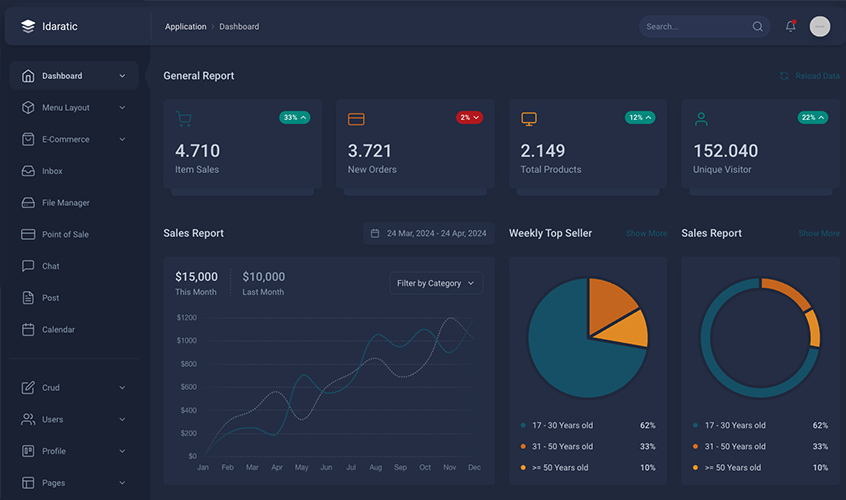Image resolution: width=846 pixels, height=500 pixels.
Task: Click the notification bell icon
Action: pos(790,26)
